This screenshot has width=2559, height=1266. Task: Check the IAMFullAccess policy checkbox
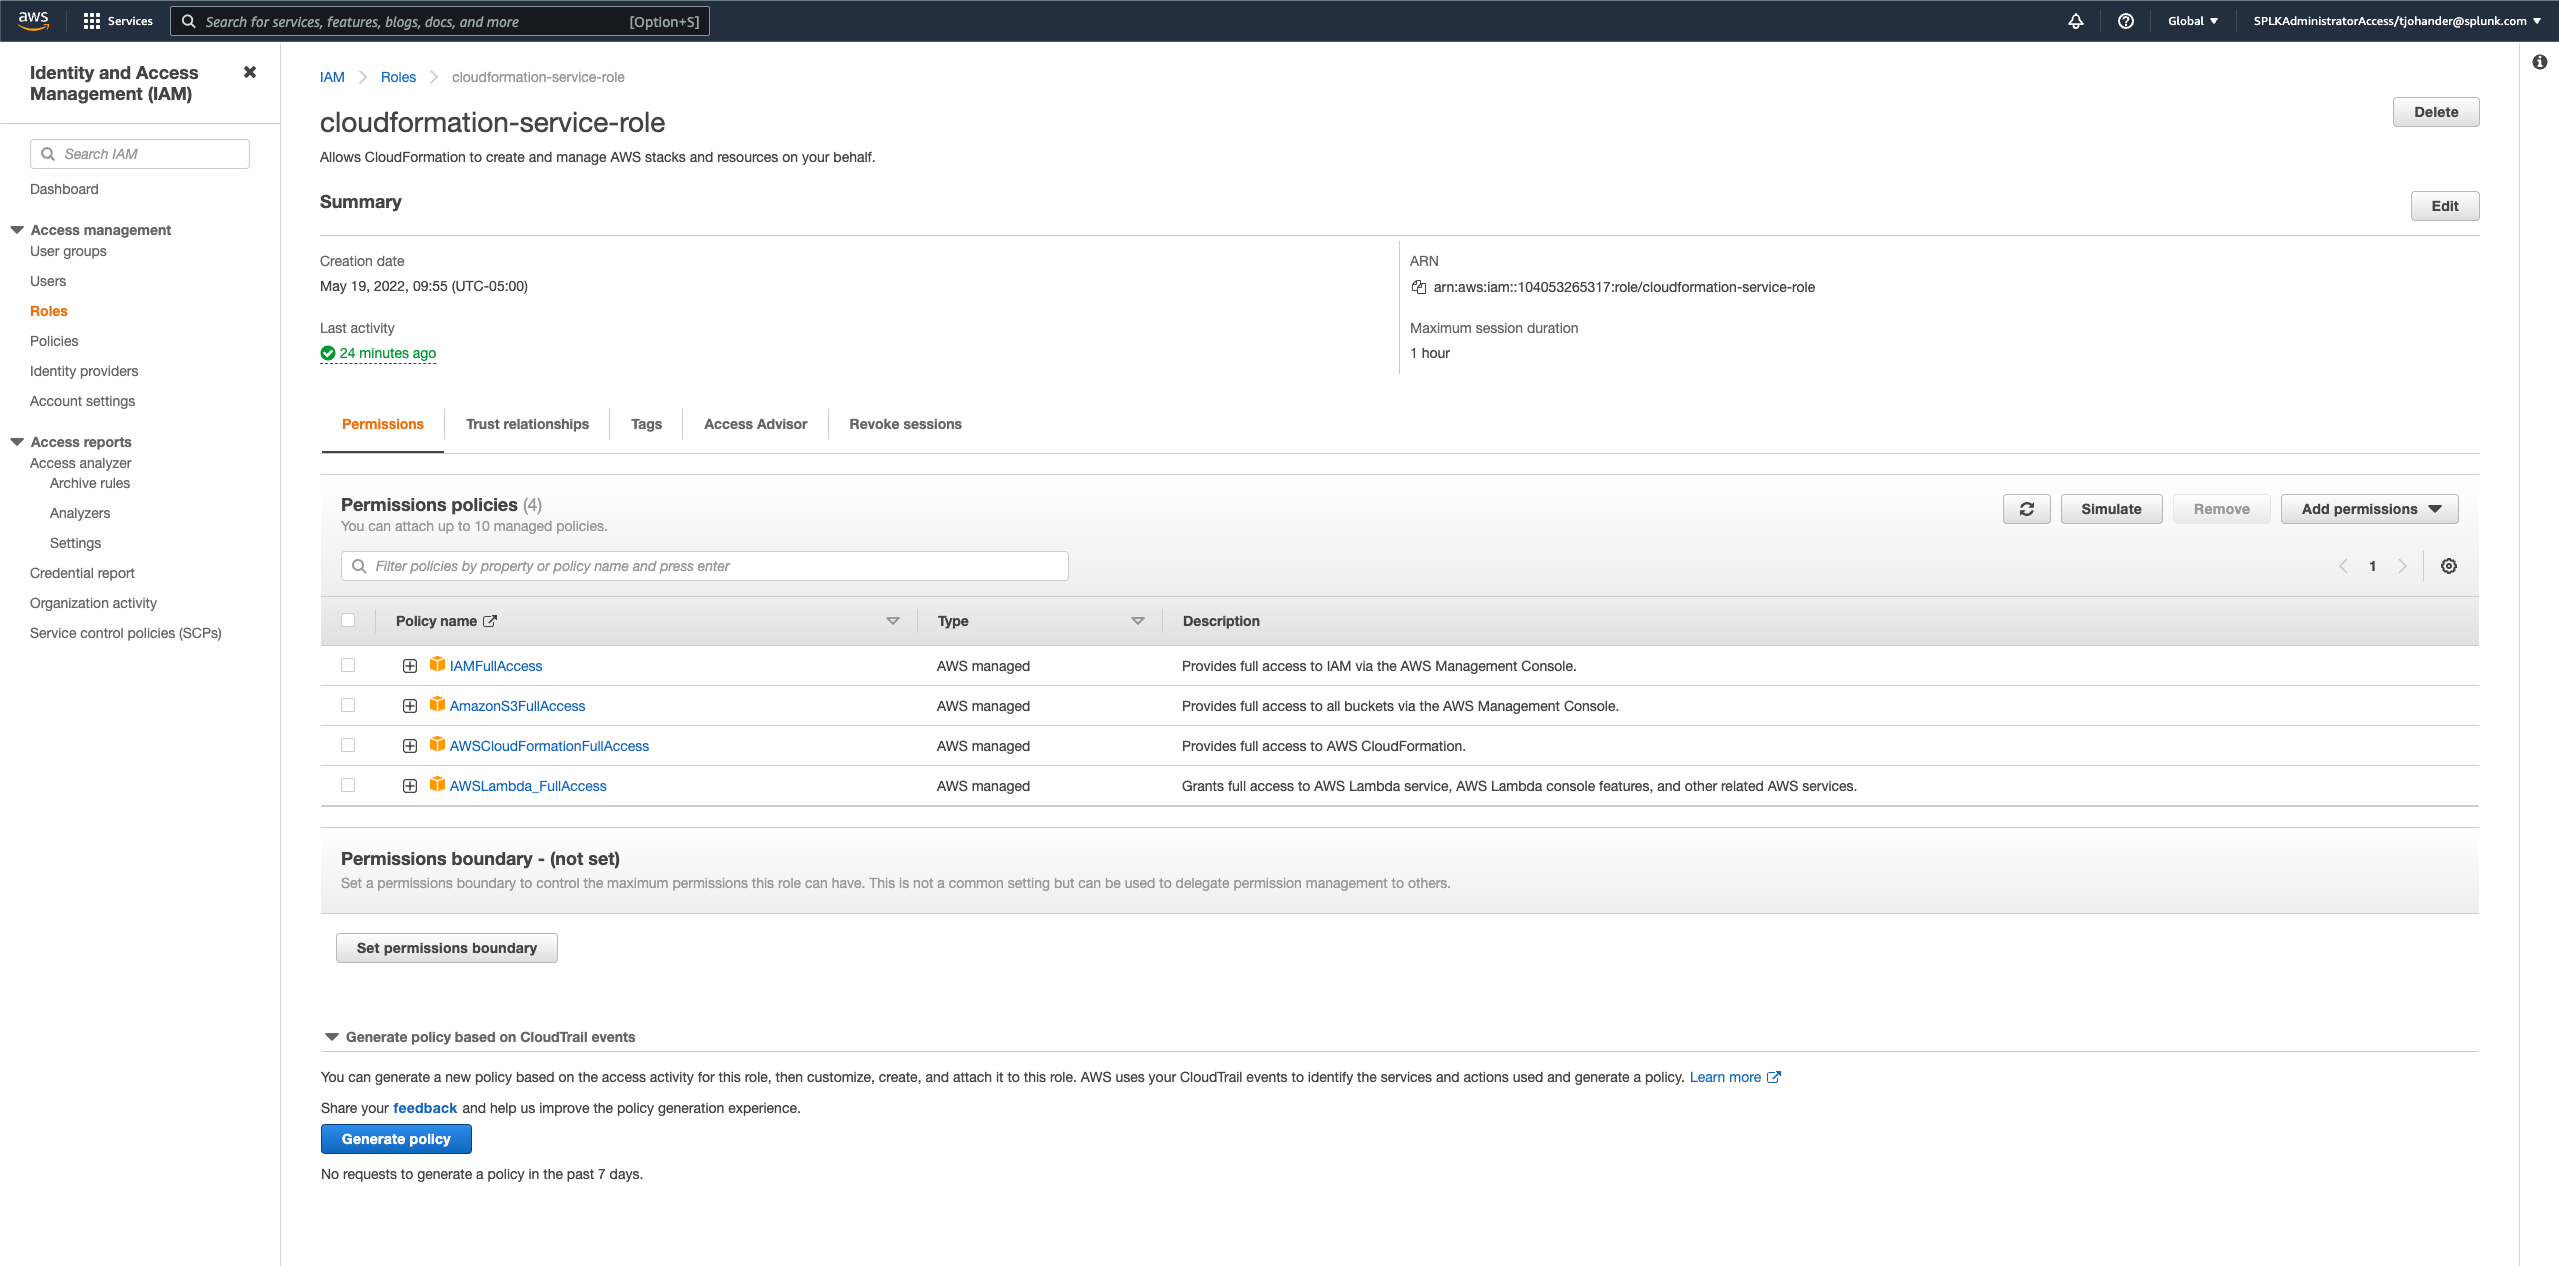(348, 665)
